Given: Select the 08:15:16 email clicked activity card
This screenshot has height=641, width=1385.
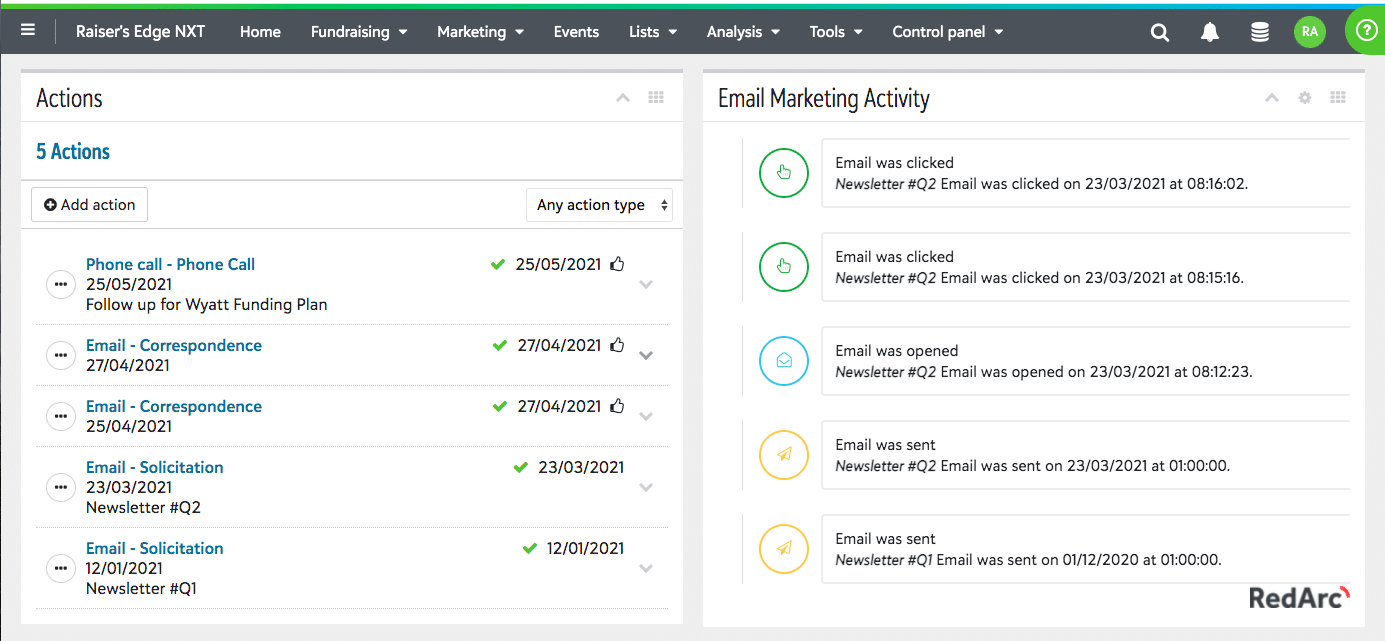Looking at the screenshot, I should coord(1085,267).
